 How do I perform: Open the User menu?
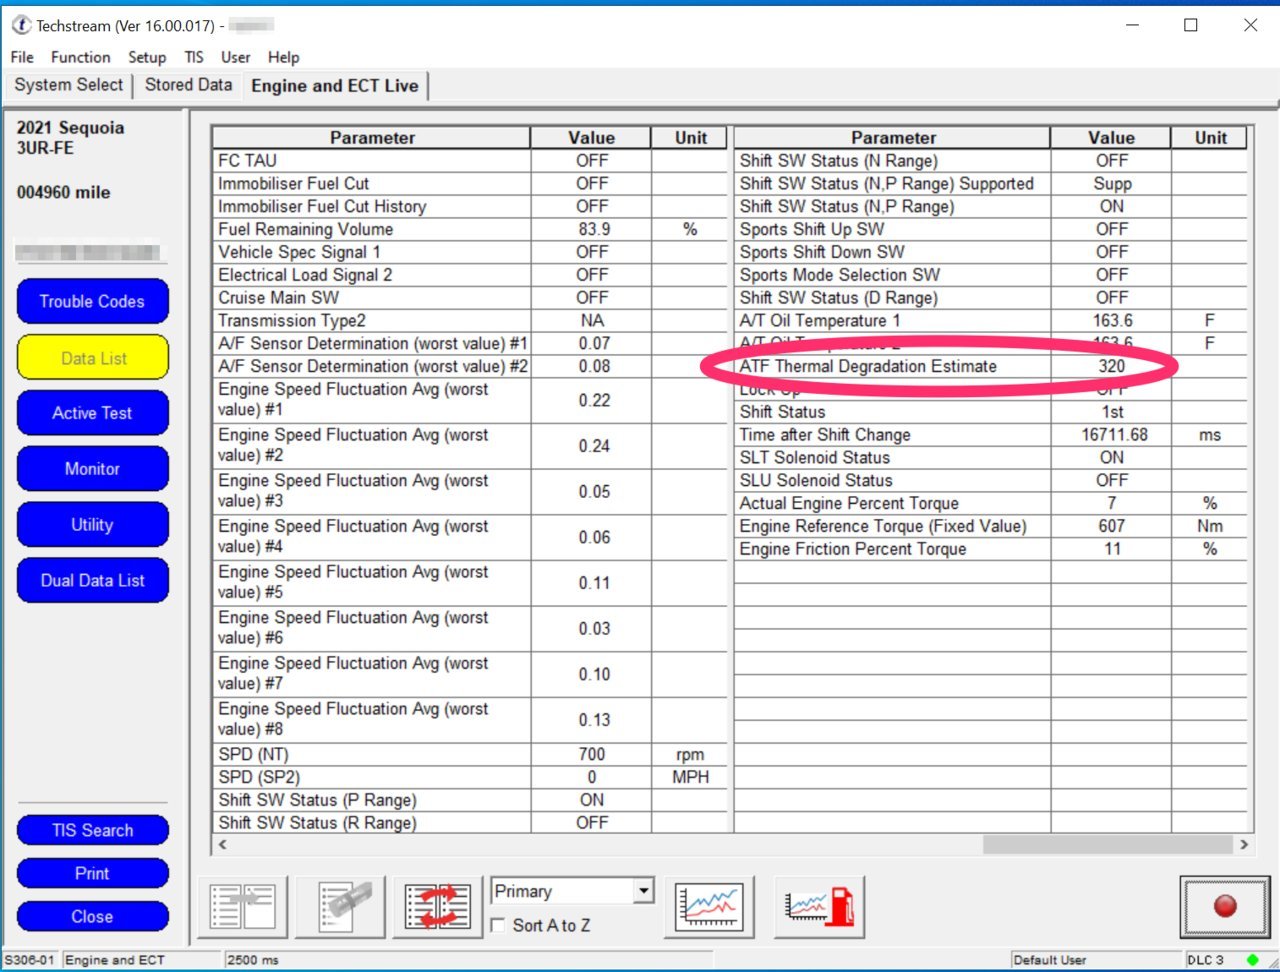click(236, 57)
